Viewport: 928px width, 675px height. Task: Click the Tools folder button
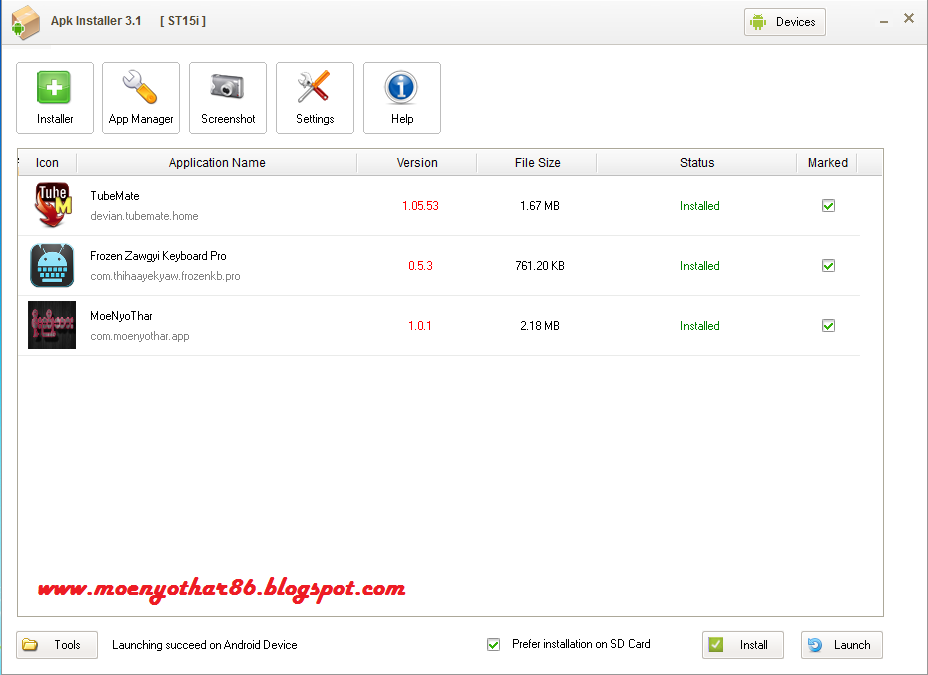tap(57, 645)
